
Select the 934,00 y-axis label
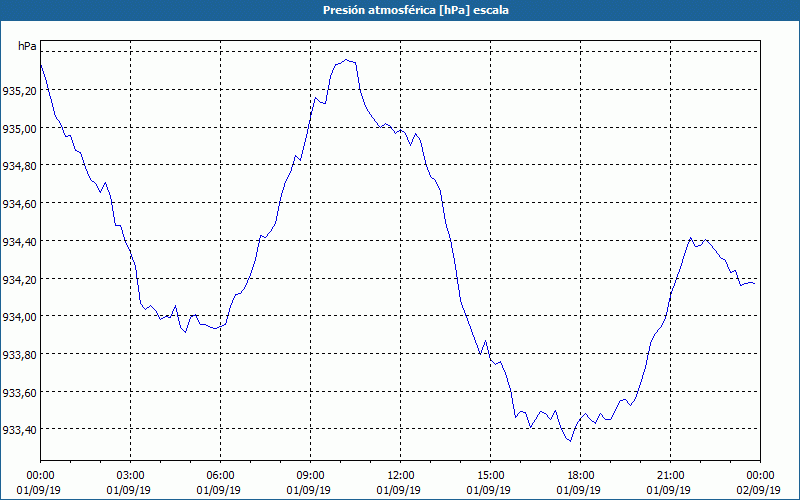tap(19, 317)
